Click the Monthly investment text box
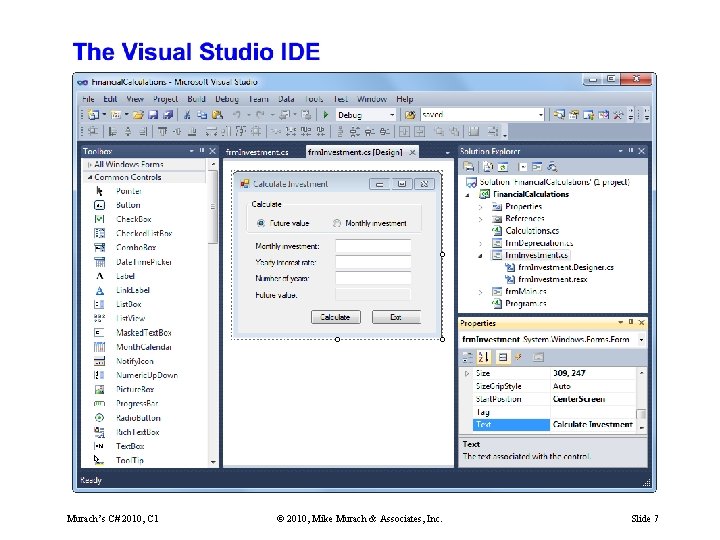720x540 pixels. pos(373,247)
